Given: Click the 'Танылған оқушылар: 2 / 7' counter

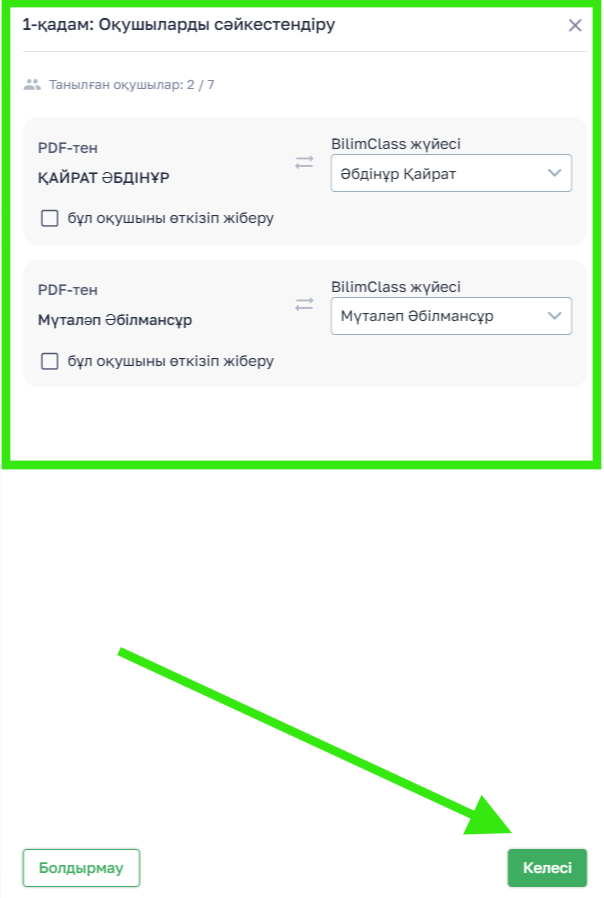Looking at the screenshot, I should tap(132, 85).
